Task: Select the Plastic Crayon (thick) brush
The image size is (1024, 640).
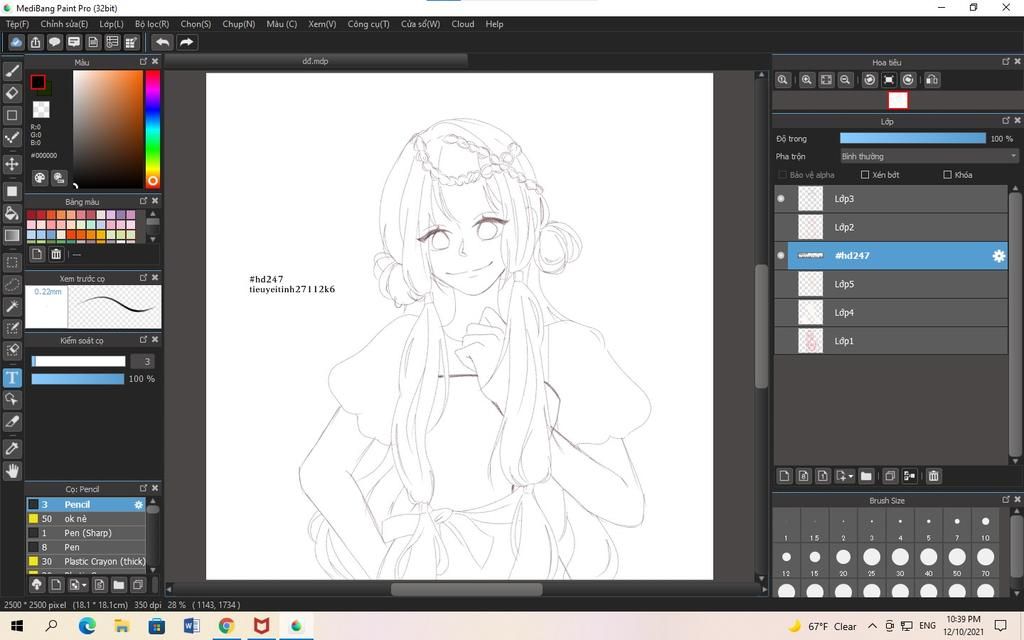Action: [x=86, y=562]
